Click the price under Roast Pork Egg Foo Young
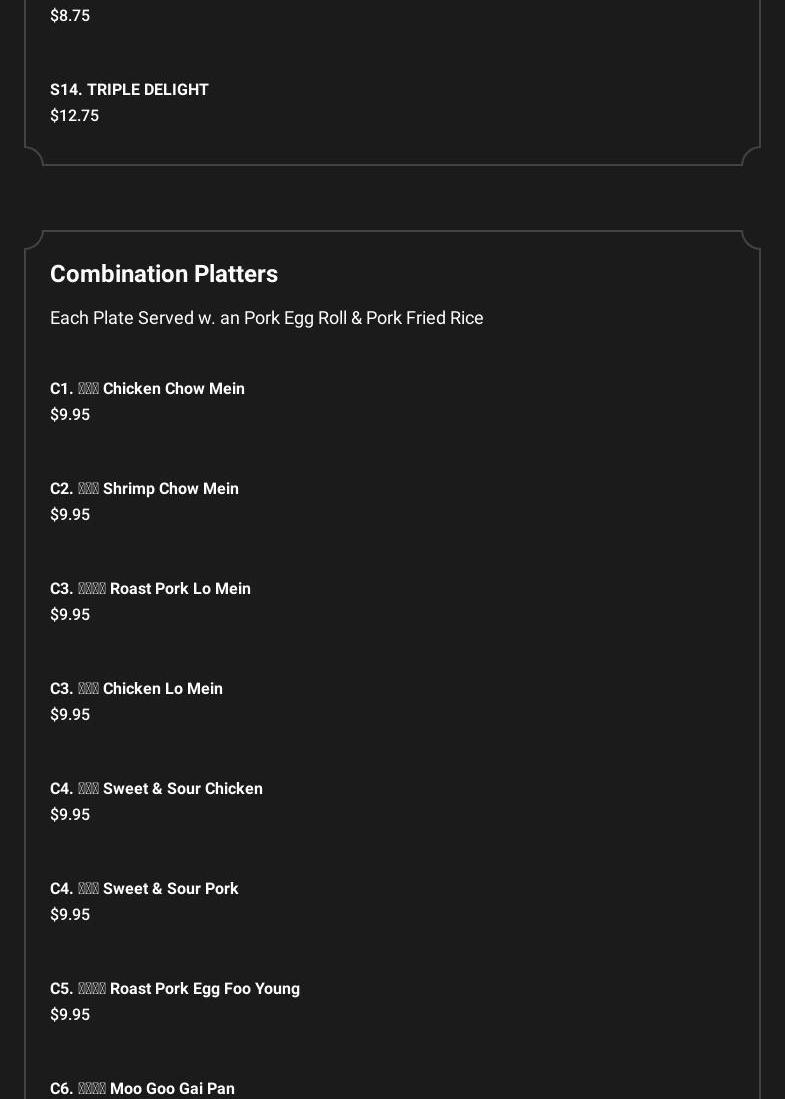The height and width of the screenshot is (1099, 785). tap(70, 1014)
